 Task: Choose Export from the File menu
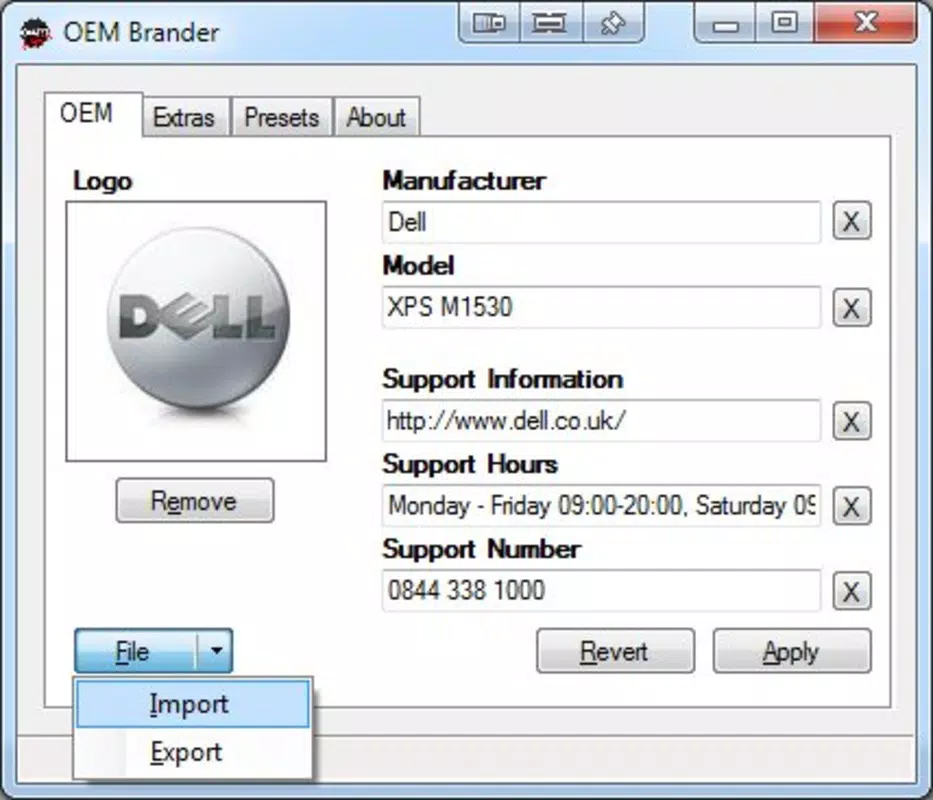coord(193,752)
